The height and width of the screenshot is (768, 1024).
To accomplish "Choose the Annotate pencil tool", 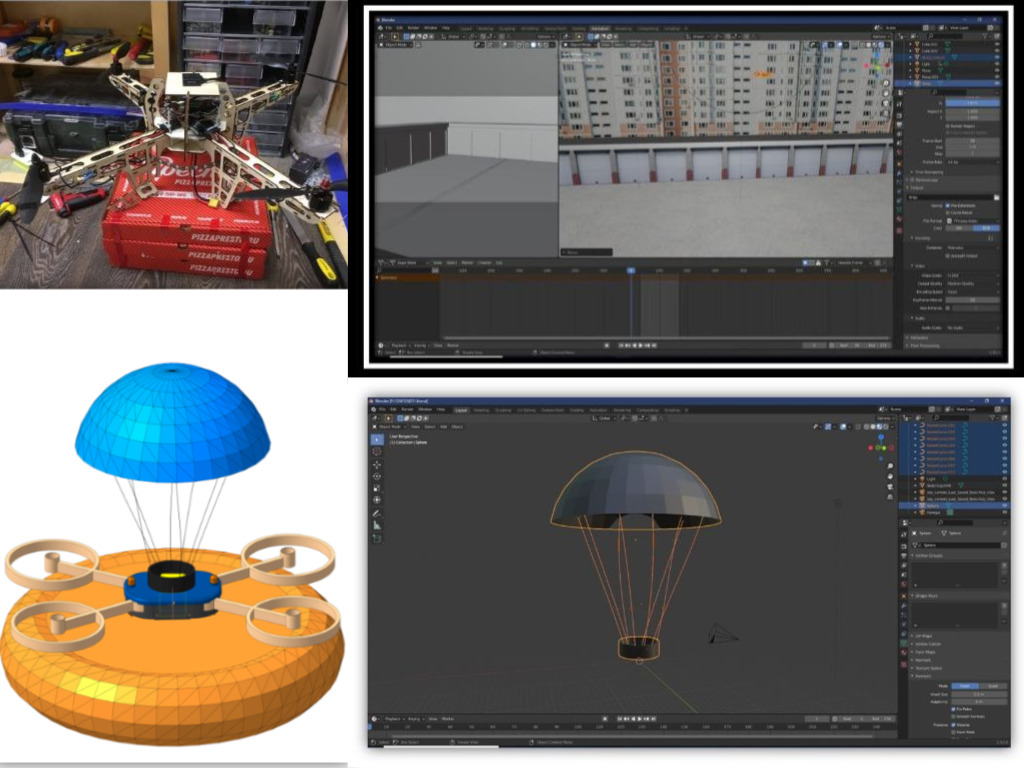I will click(x=377, y=513).
